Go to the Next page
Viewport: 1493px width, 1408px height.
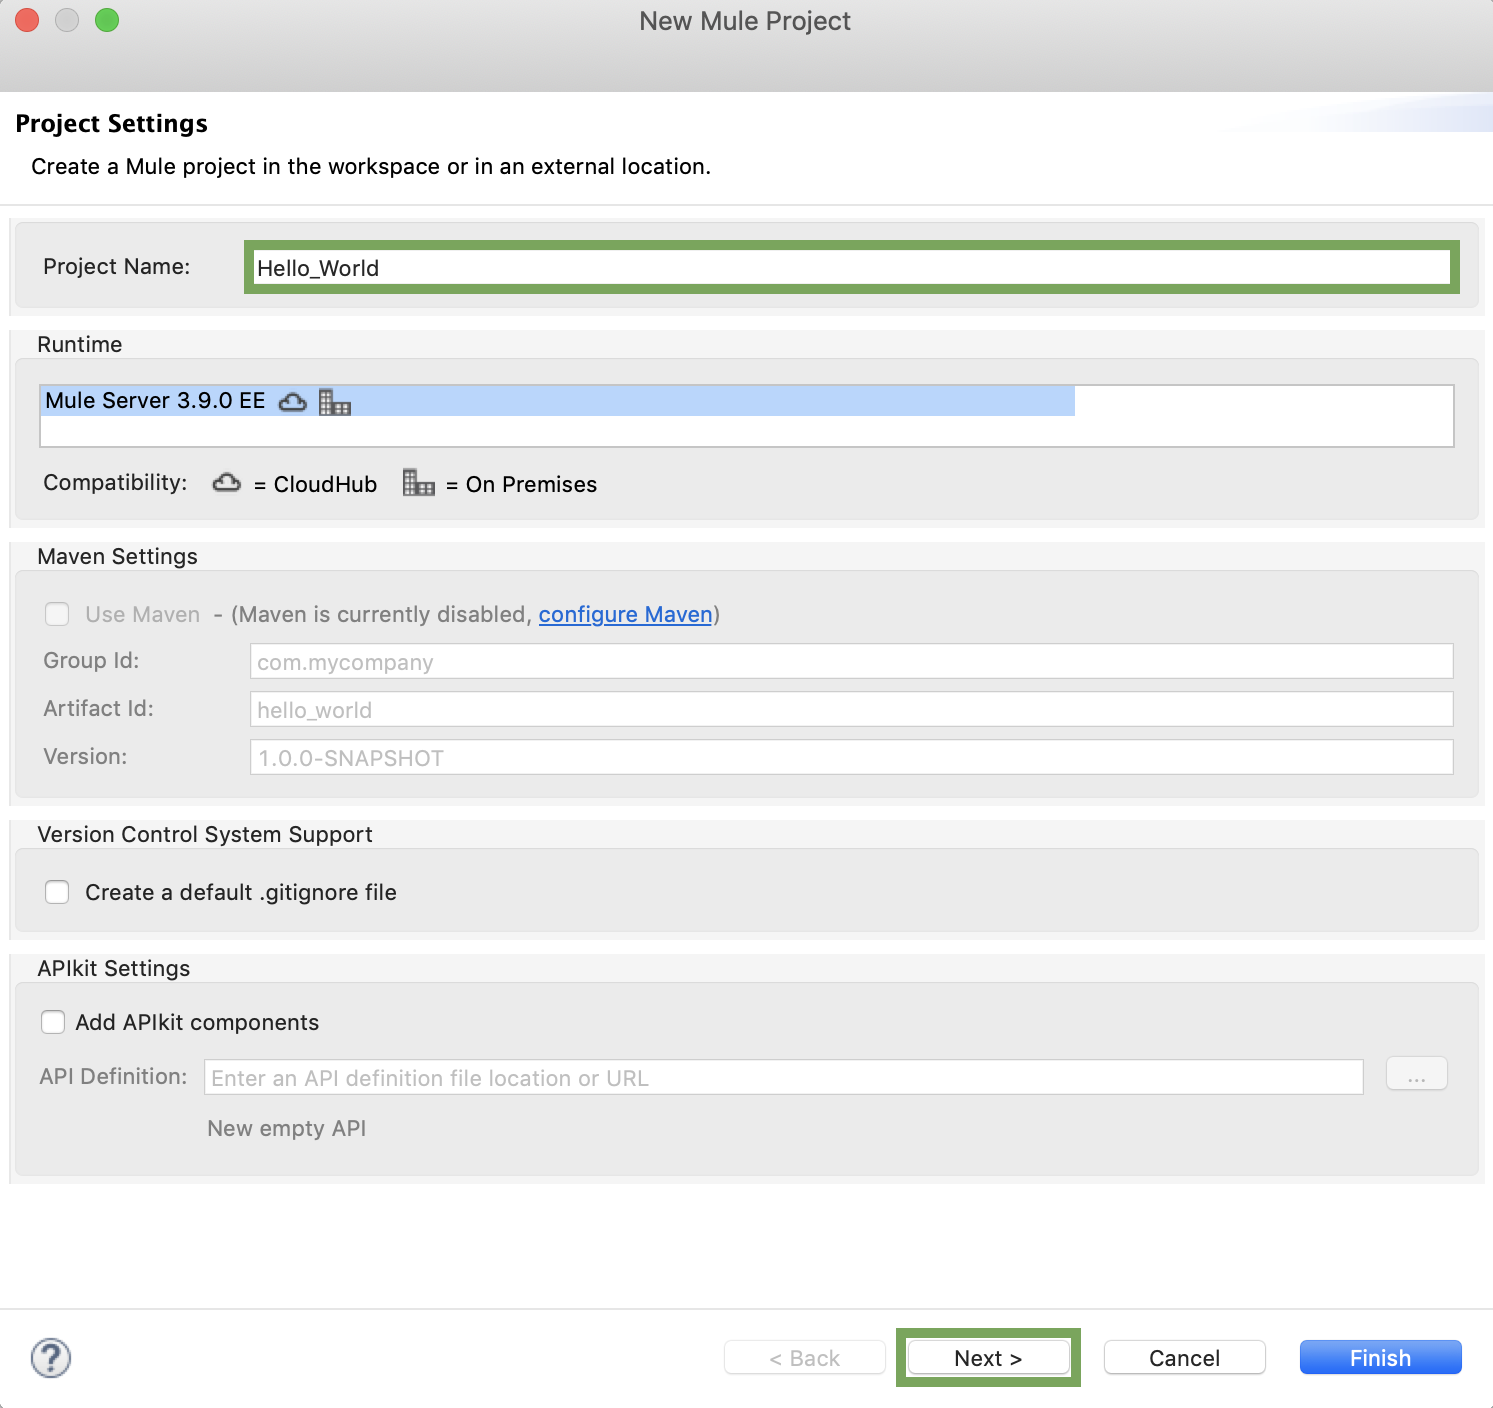[x=988, y=1358]
